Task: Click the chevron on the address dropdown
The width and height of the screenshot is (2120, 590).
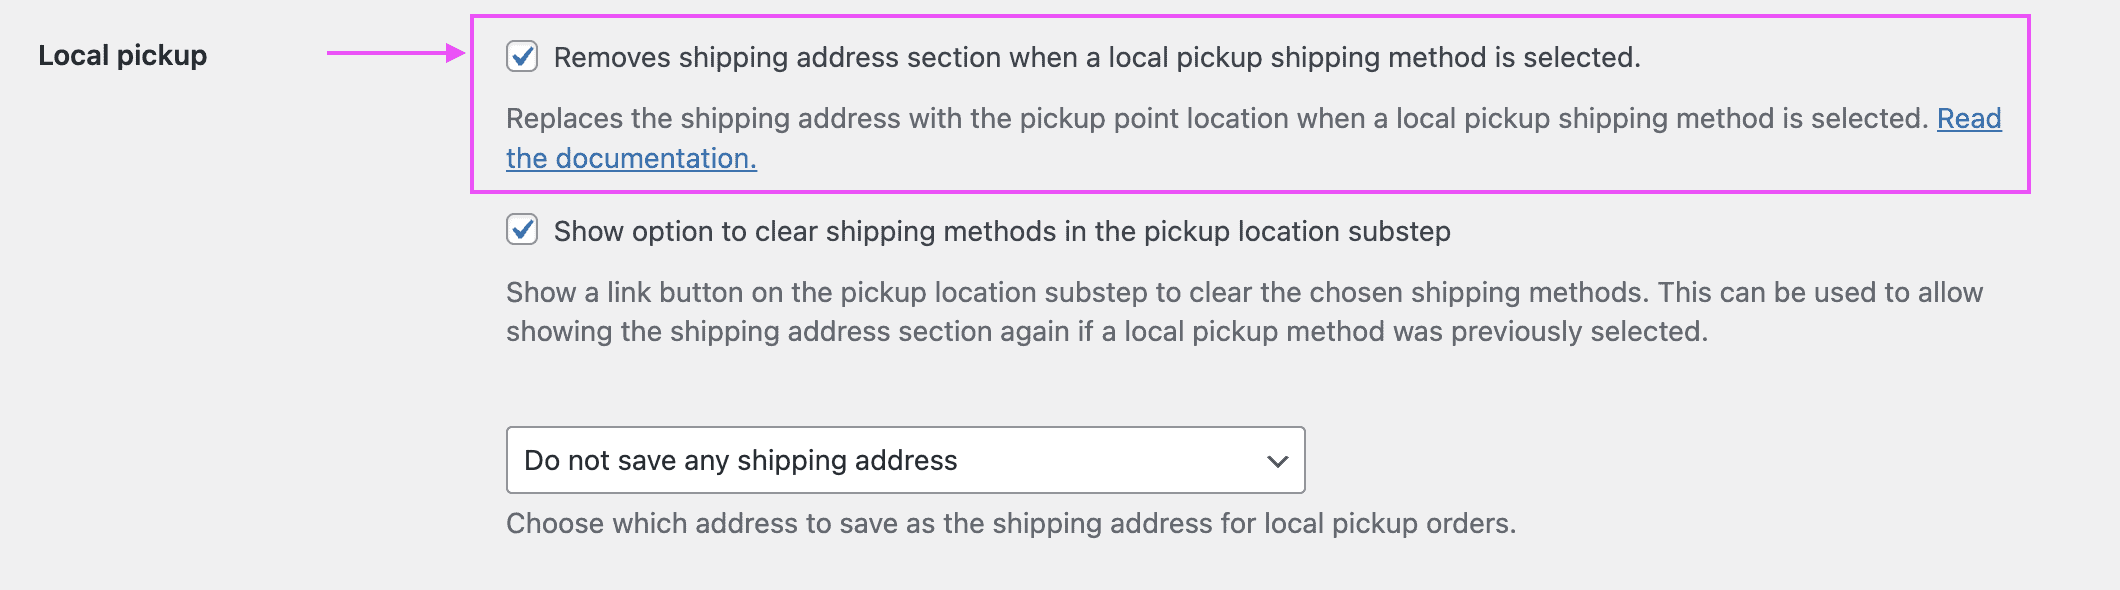Action: click(1277, 460)
